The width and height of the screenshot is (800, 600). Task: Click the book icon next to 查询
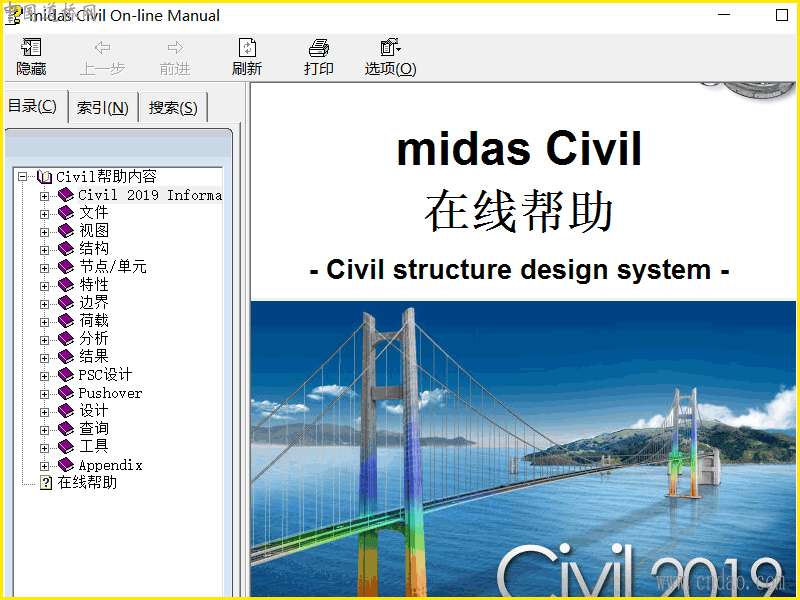[x=66, y=429]
